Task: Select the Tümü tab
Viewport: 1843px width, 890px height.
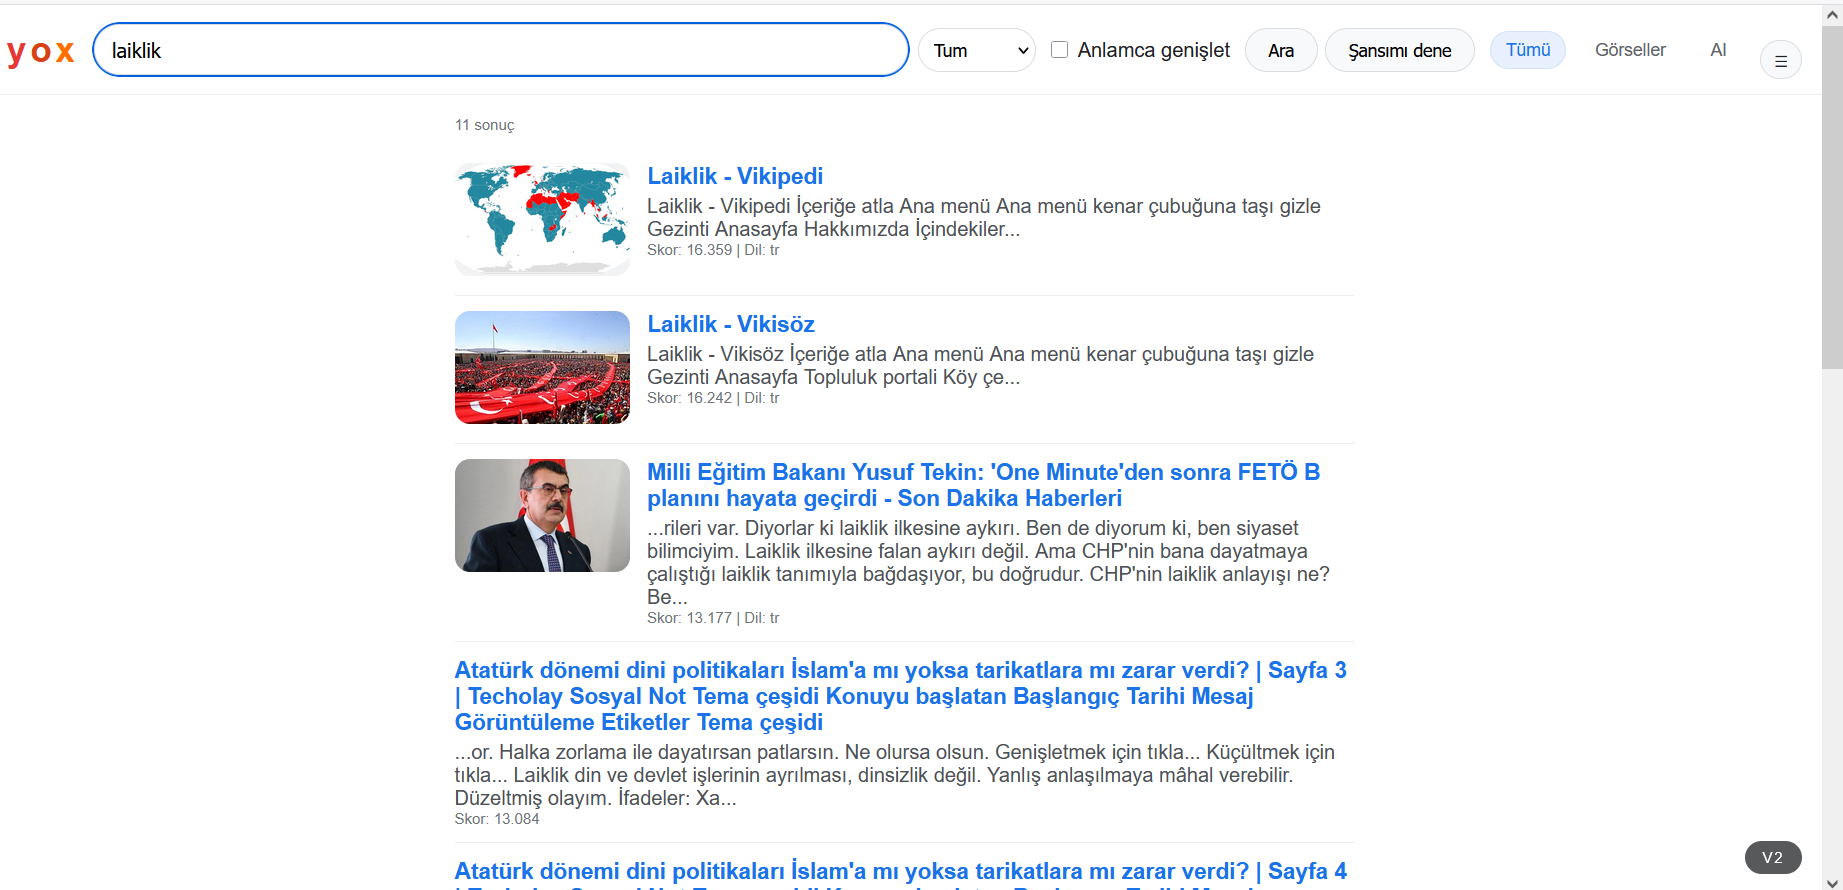Action: click(x=1527, y=50)
